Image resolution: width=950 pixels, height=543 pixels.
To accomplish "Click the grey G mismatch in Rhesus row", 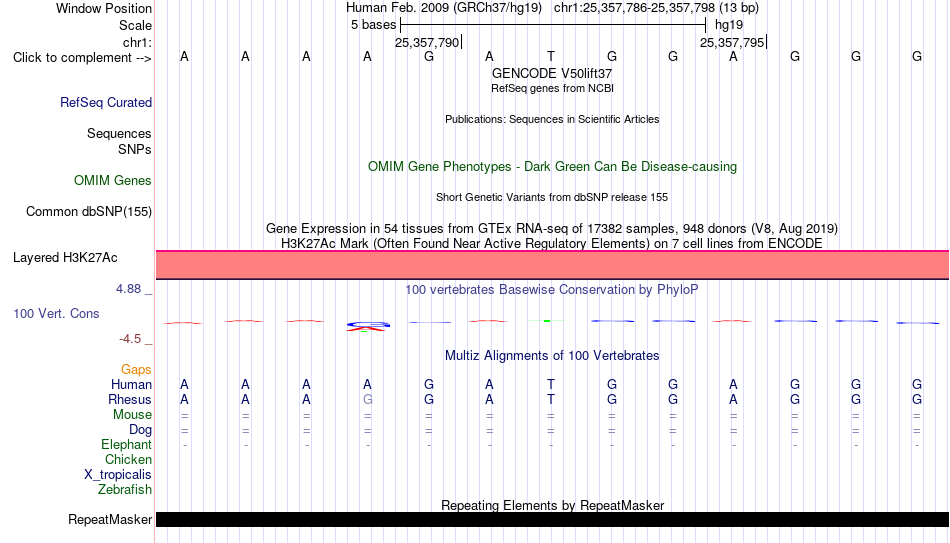I will (367, 400).
